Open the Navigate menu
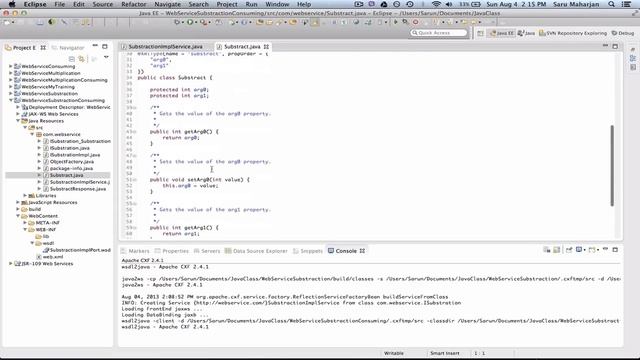 pos(167,4)
